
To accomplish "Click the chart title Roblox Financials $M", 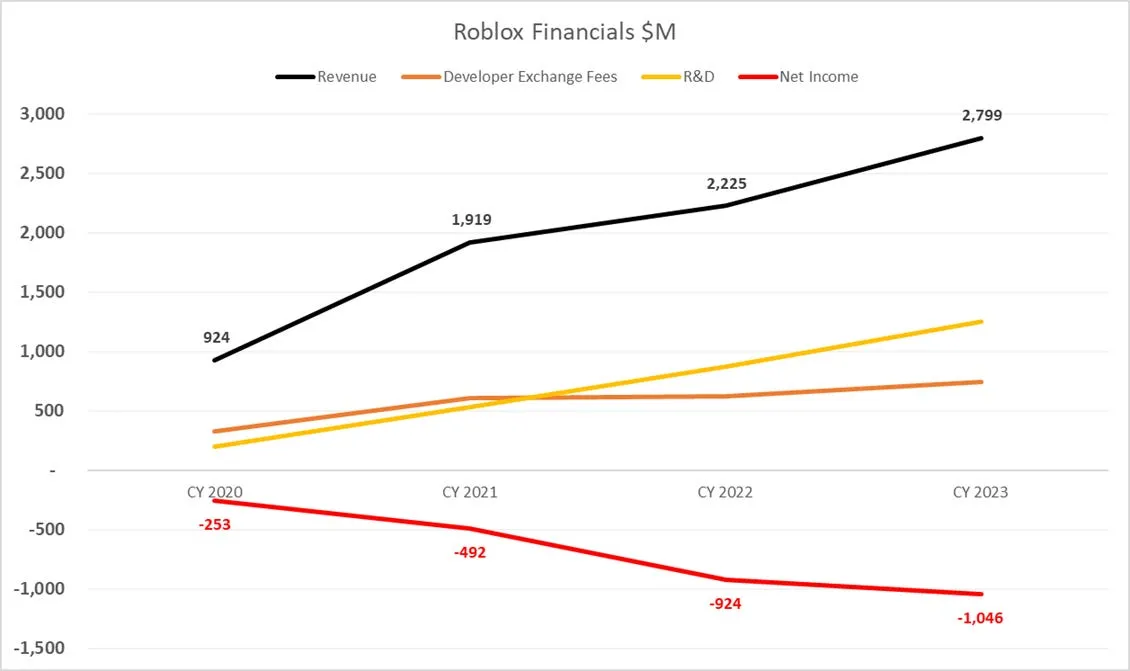I will click(564, 32).
